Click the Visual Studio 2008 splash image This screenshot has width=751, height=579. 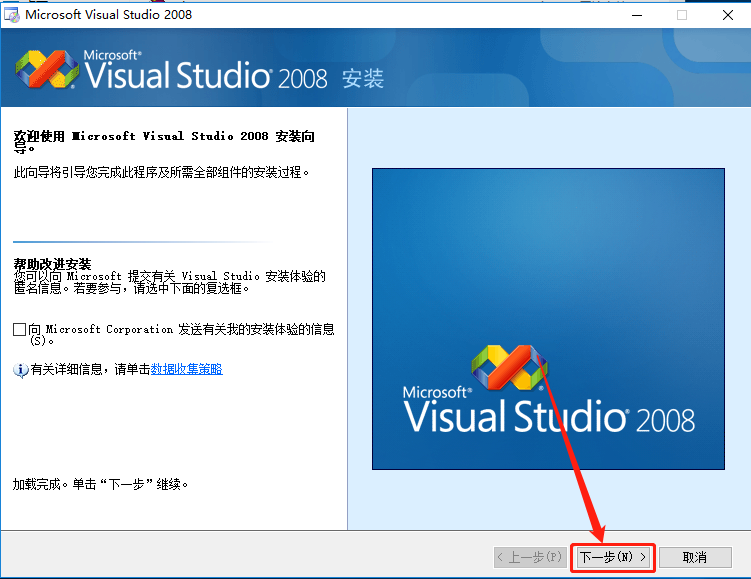click(x=548, y=319)
